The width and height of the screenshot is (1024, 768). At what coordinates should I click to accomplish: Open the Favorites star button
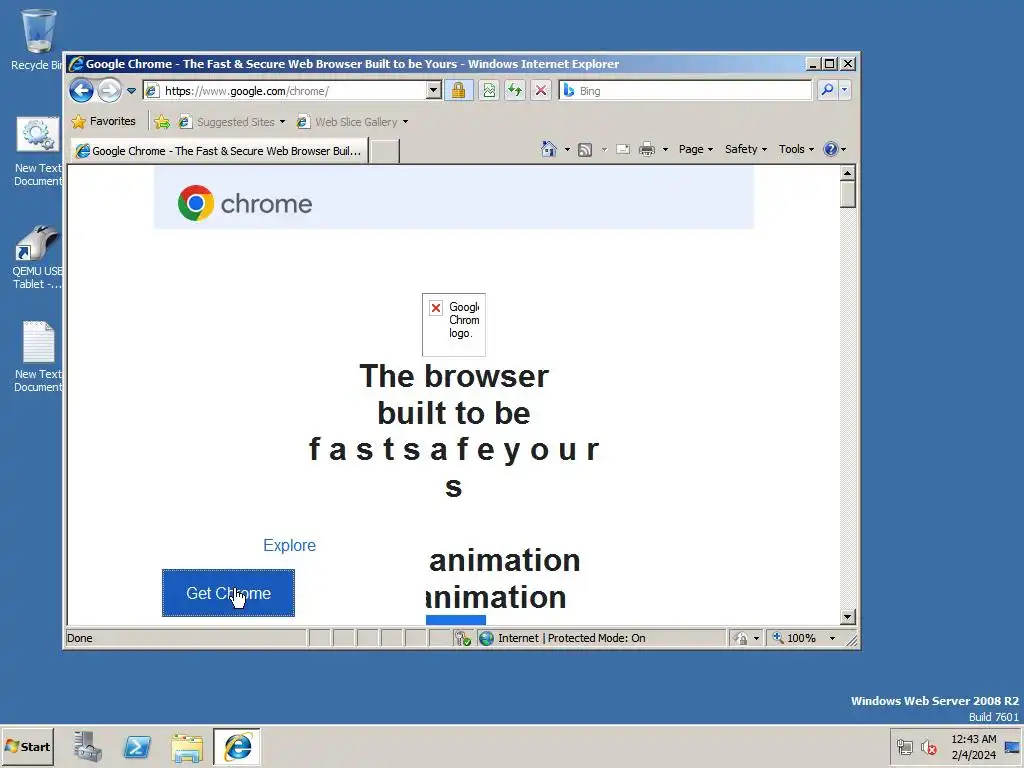click(104, 121)
